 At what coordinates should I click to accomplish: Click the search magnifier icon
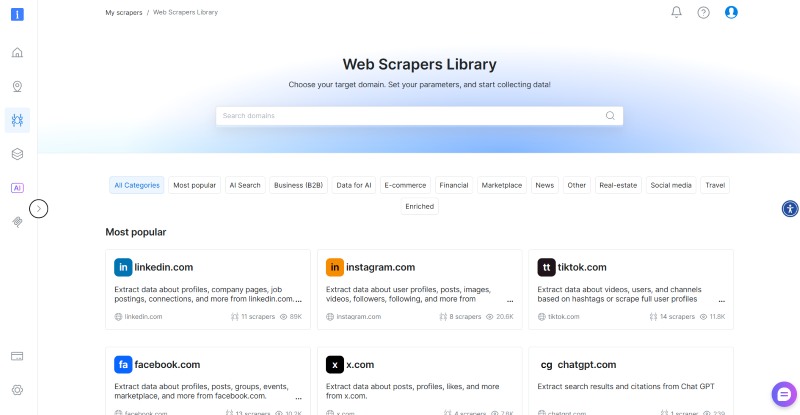(610, 116)
